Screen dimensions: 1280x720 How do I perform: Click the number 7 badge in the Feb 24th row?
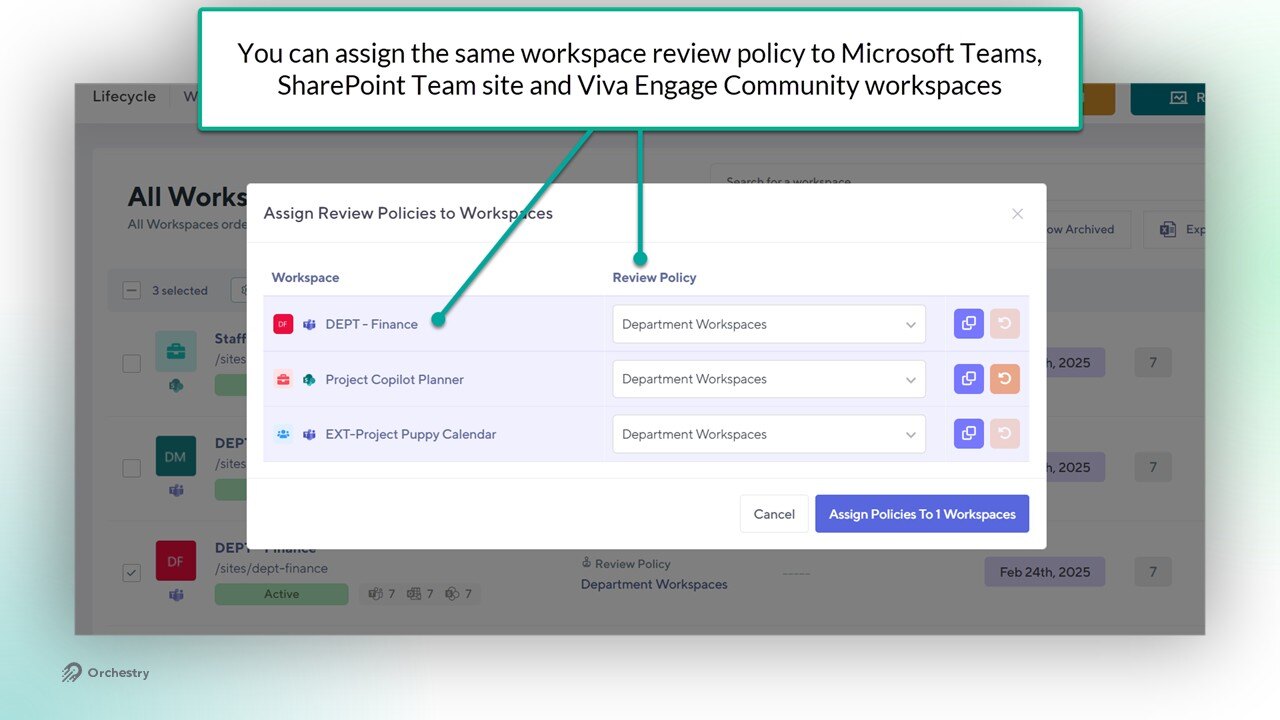pos(1153,572)
